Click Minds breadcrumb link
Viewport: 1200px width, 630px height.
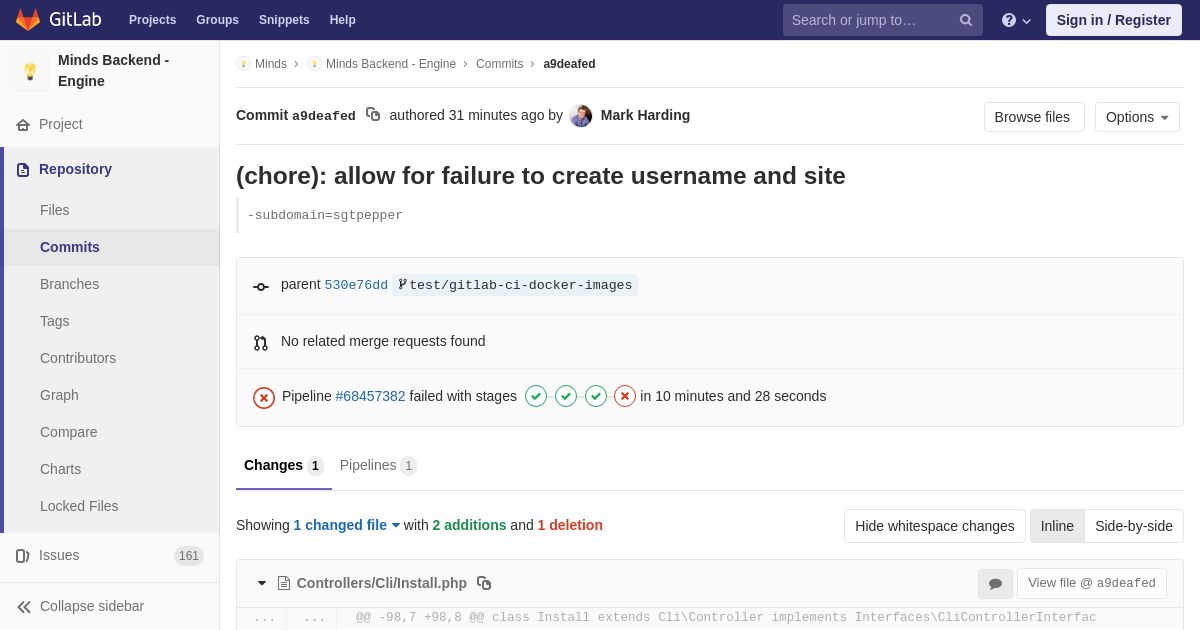[271, 64]
